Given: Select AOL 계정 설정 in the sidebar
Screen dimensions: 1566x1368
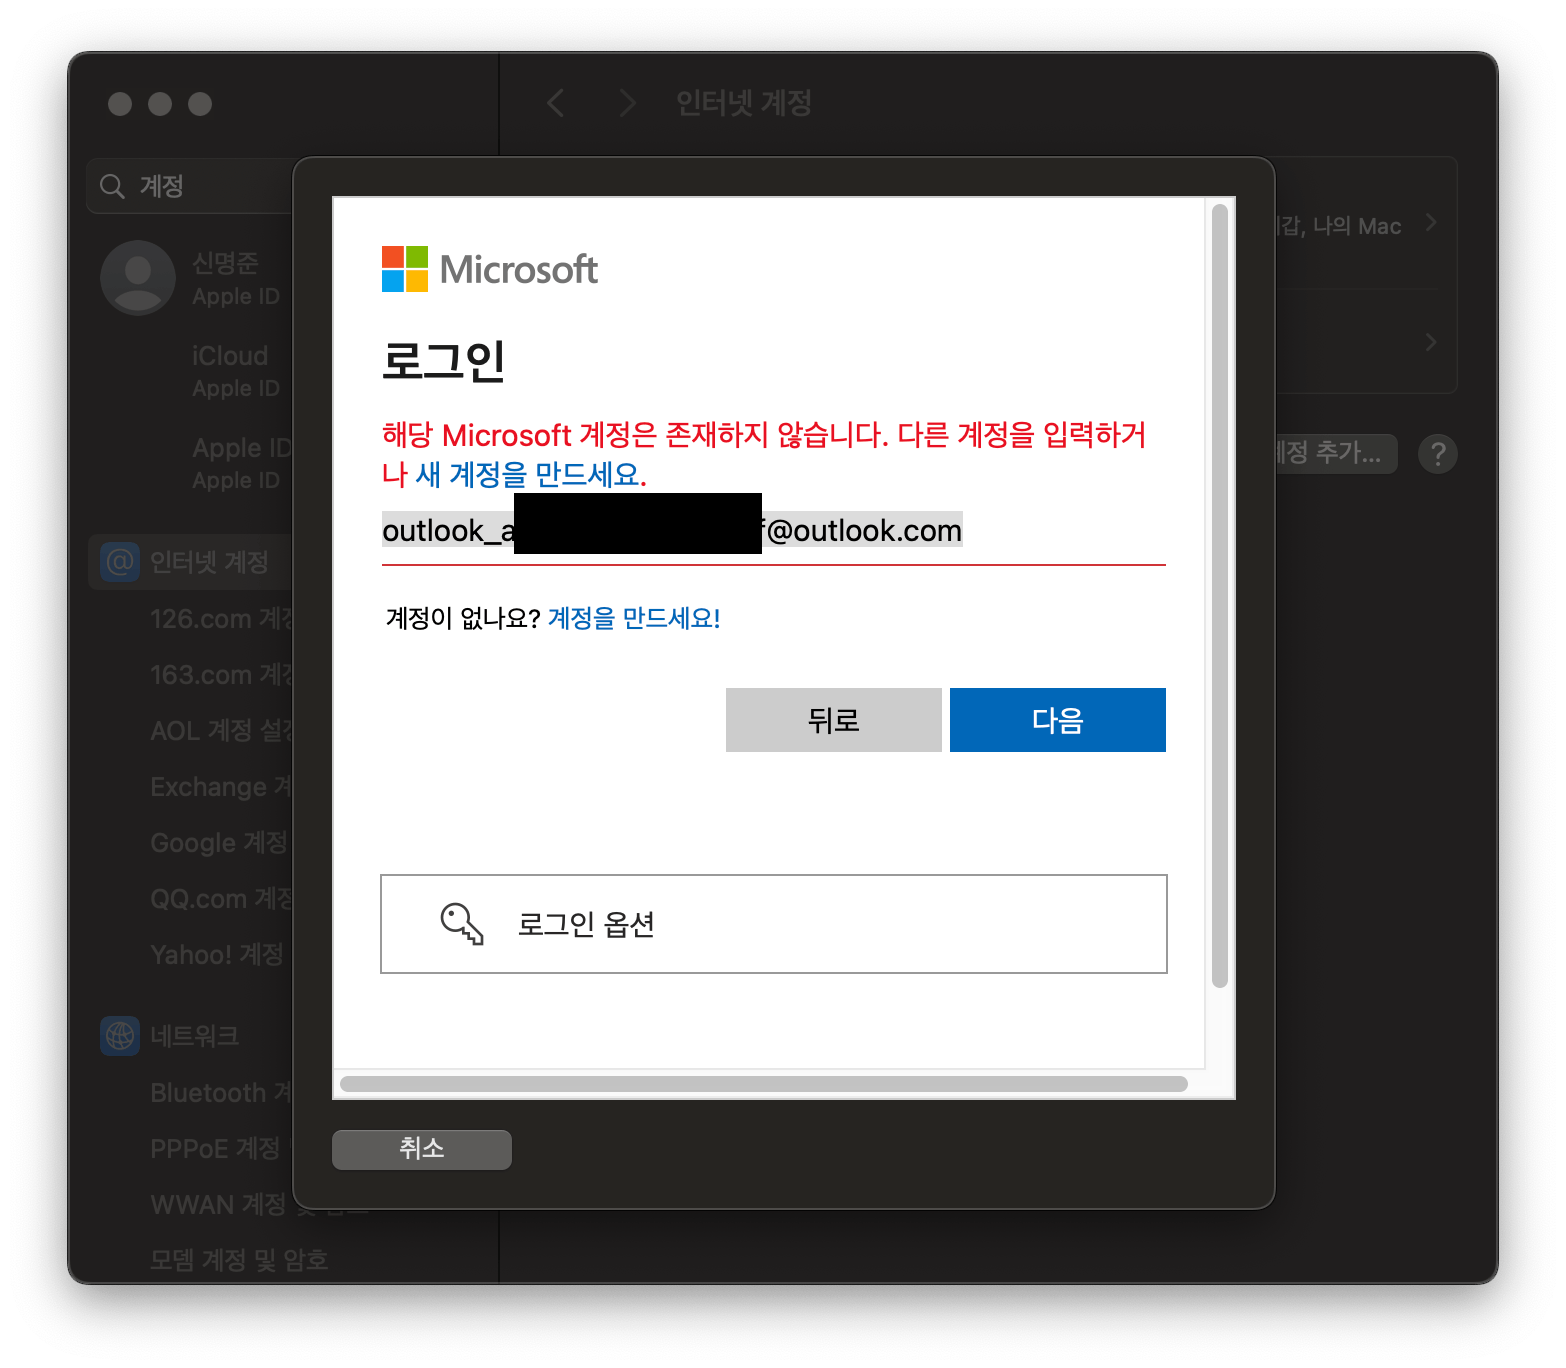Looking at the screenshot, I should (222, 731).
